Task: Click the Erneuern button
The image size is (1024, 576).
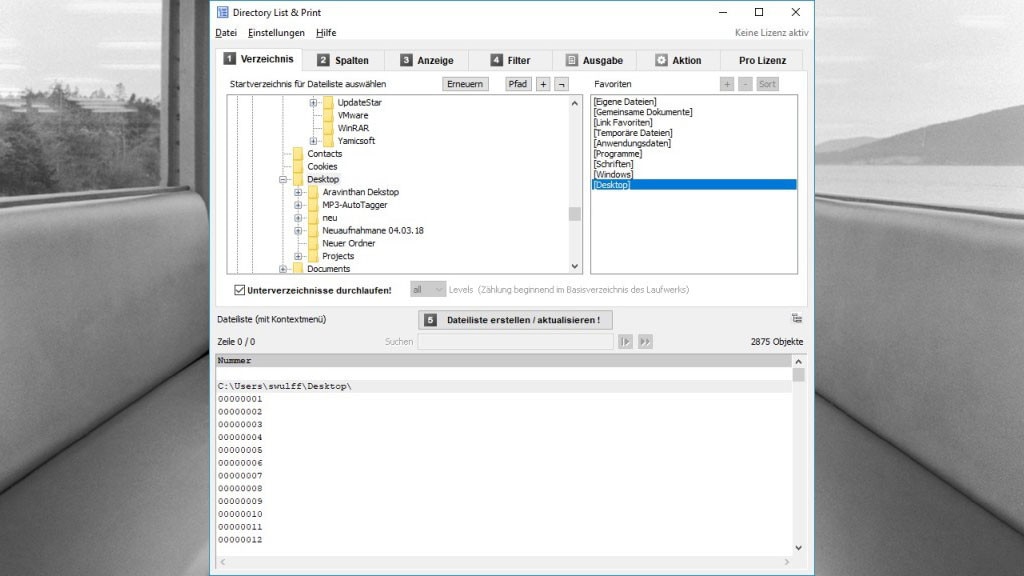Action: [x=465, y=84]
